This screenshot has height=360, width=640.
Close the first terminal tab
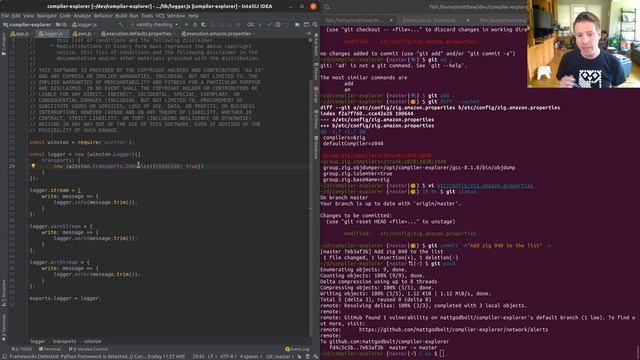point(391,20)
